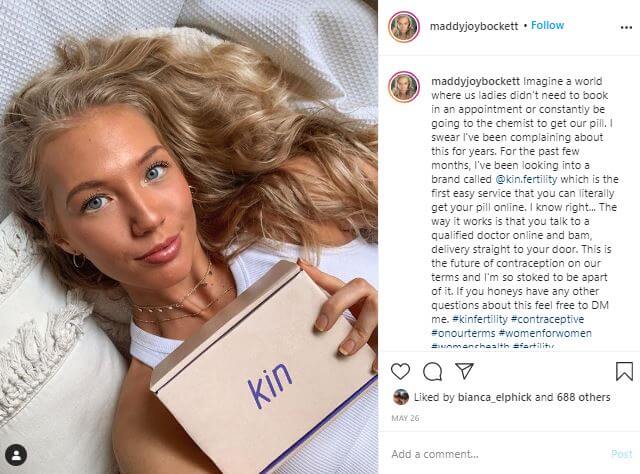Open maddyjoybockett username in header
This screenshot has height=474, width=640.
(x=474, y=26)
